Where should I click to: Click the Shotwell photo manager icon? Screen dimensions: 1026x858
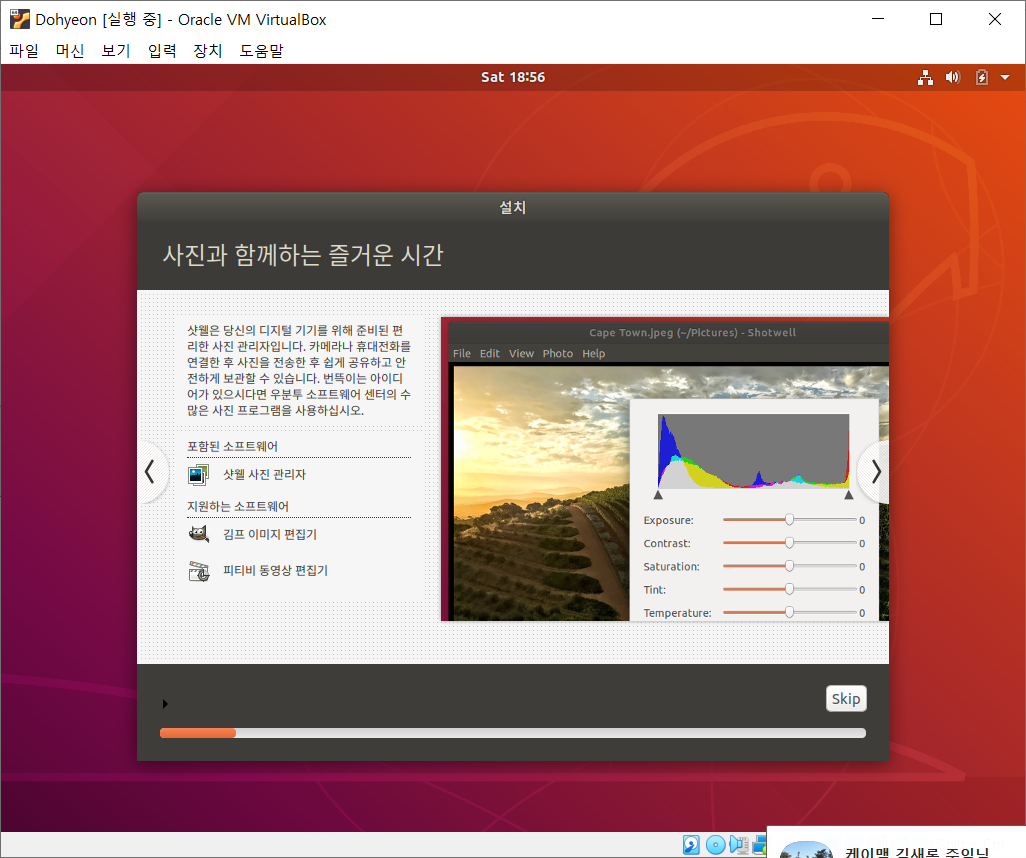(198, 474)
